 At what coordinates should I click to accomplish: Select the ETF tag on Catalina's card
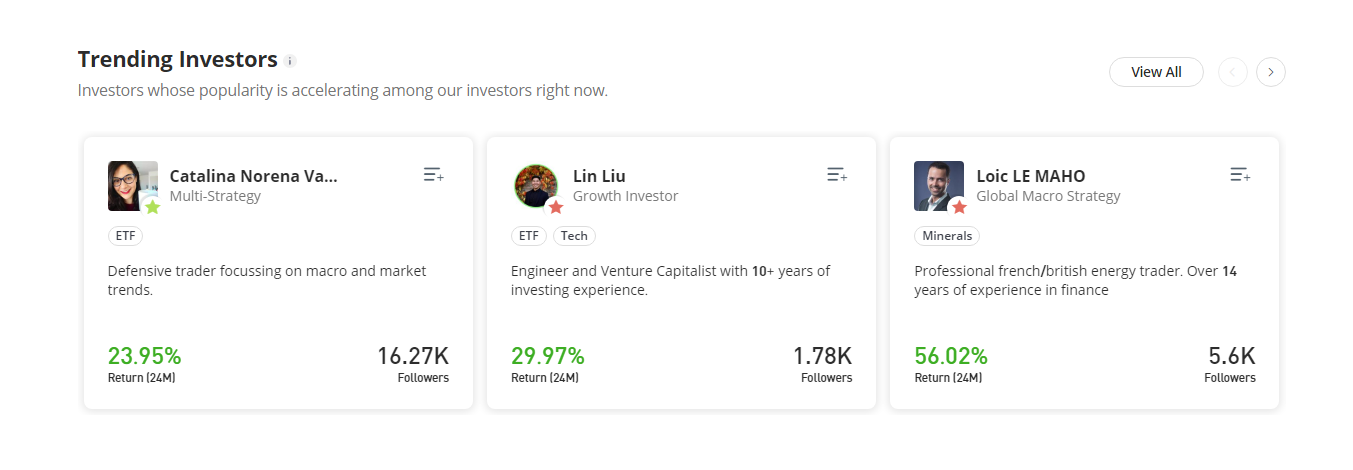[125, 236]
